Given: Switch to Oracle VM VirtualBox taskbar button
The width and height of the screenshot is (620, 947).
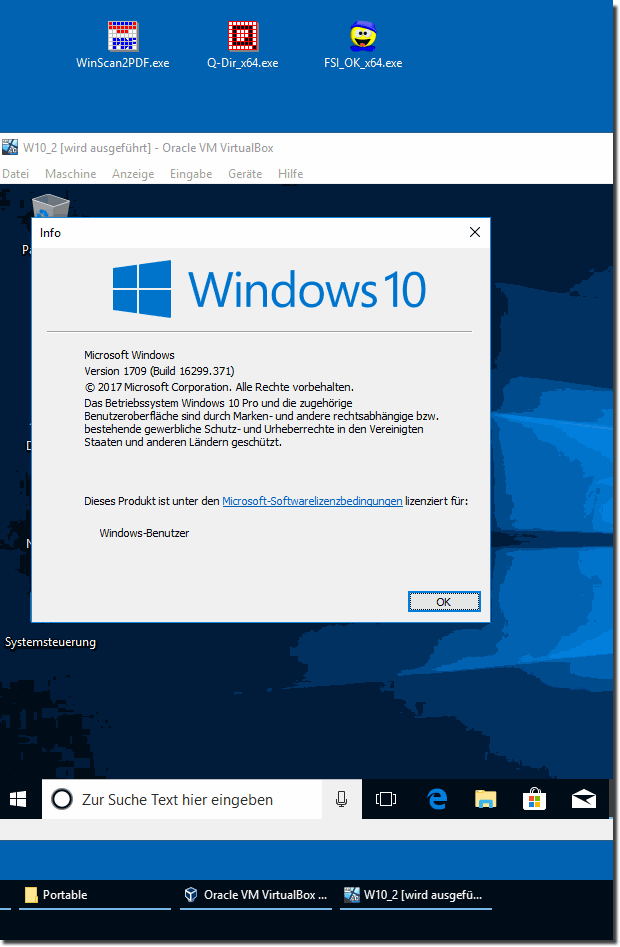Looking at the screenshot, I should tap(256, 895).
